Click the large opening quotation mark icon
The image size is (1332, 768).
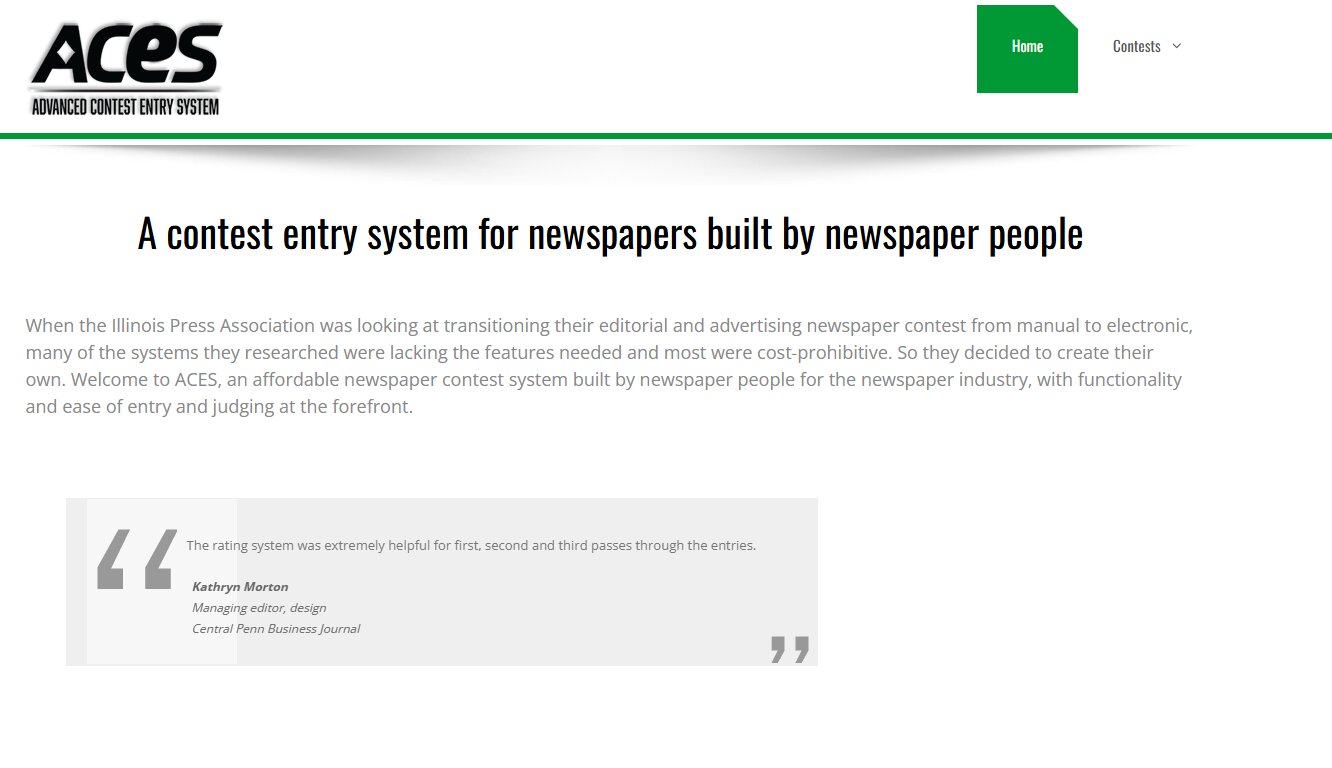[x=137, y=558]
